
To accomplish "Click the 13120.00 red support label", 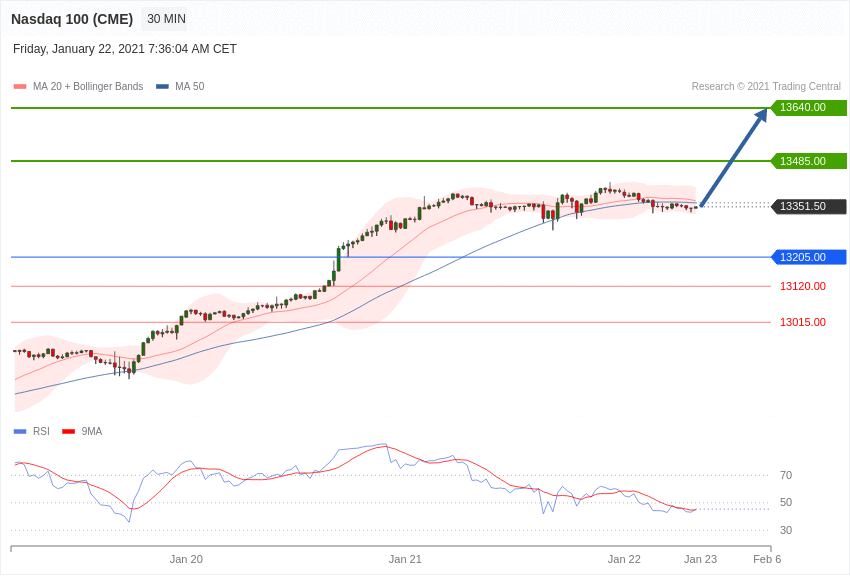I will pyautogui.click(x=803, y=286).
